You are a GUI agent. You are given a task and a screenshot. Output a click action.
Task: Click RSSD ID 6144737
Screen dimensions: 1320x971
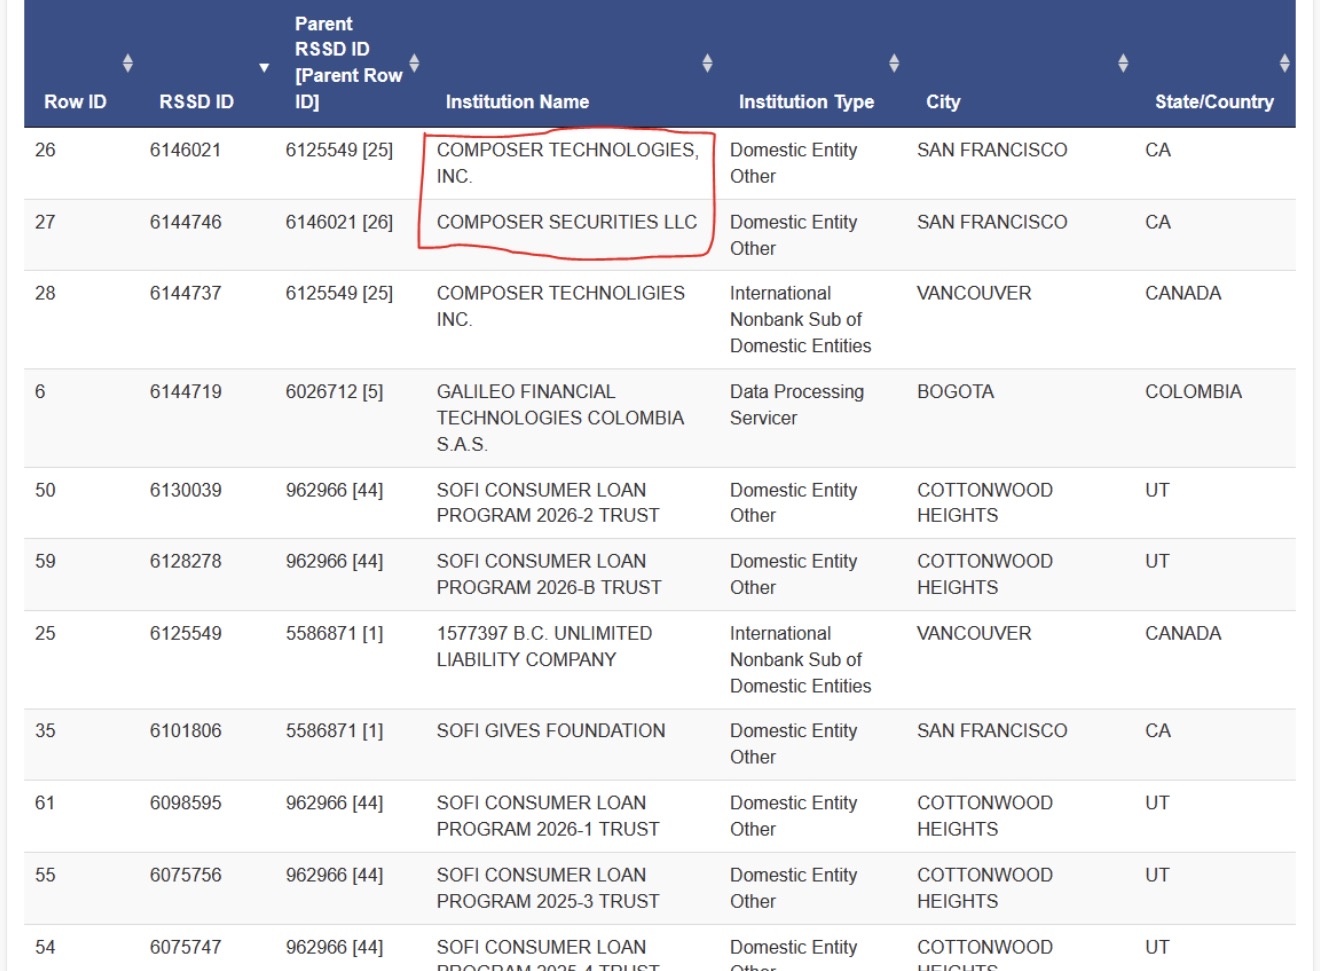click(186, 293)
